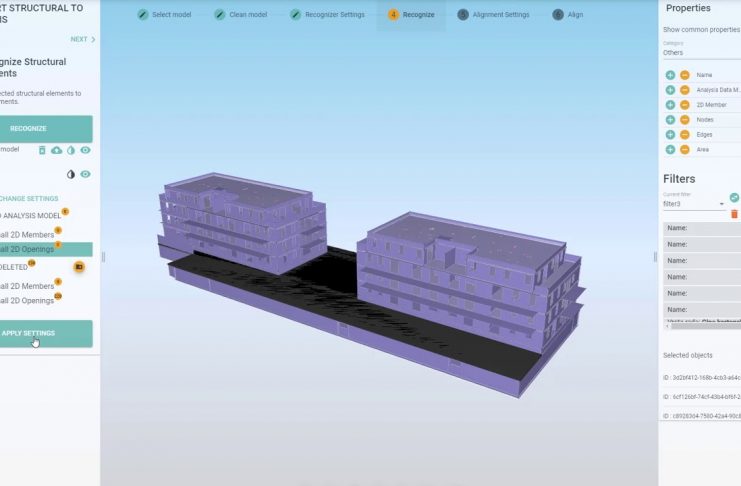Toggle second row transparency half-circle

tap(71, 174)
